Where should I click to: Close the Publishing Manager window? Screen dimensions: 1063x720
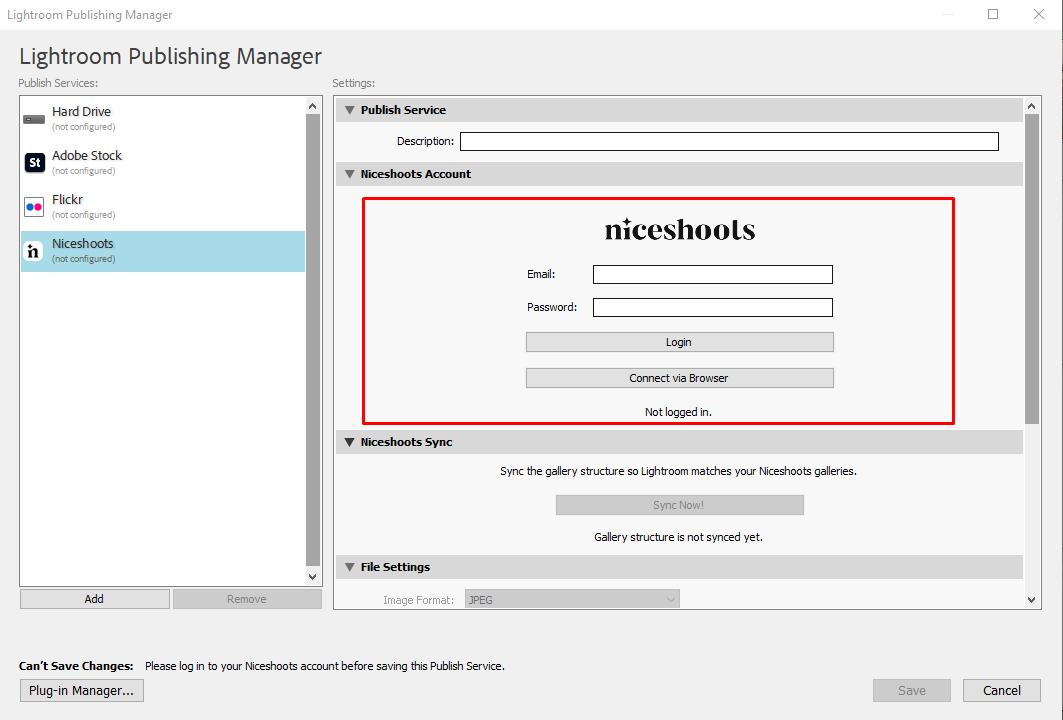(x=1039, y=14)
